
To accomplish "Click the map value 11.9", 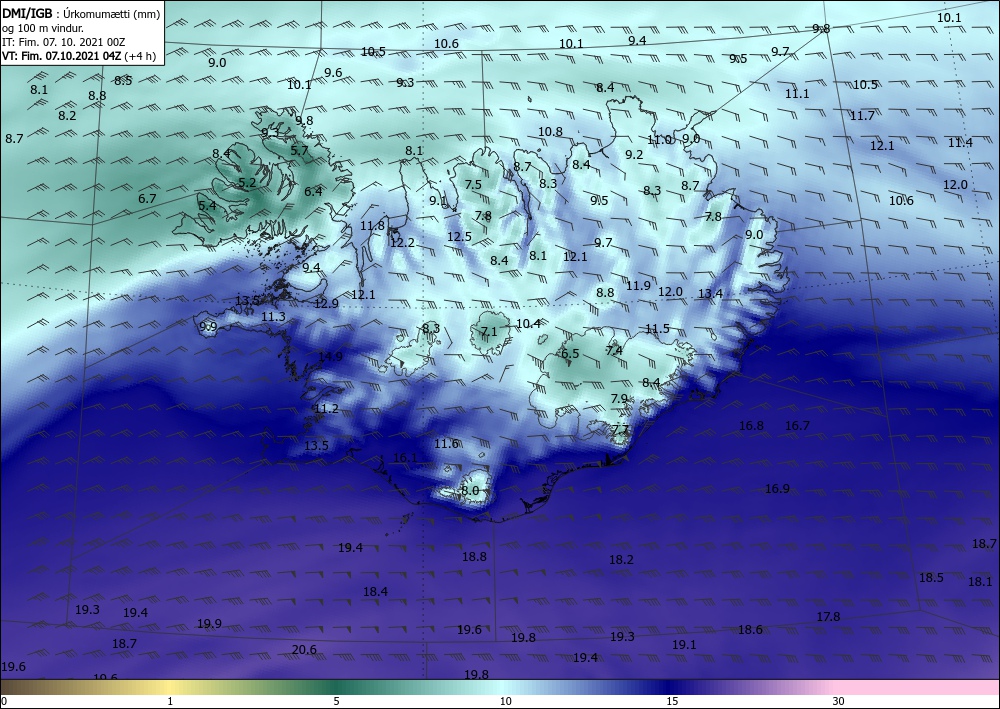I will (638, 286).
